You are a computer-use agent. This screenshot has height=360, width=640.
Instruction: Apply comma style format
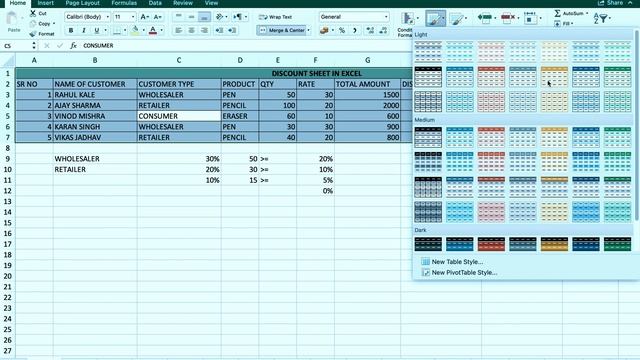point(355,30)
